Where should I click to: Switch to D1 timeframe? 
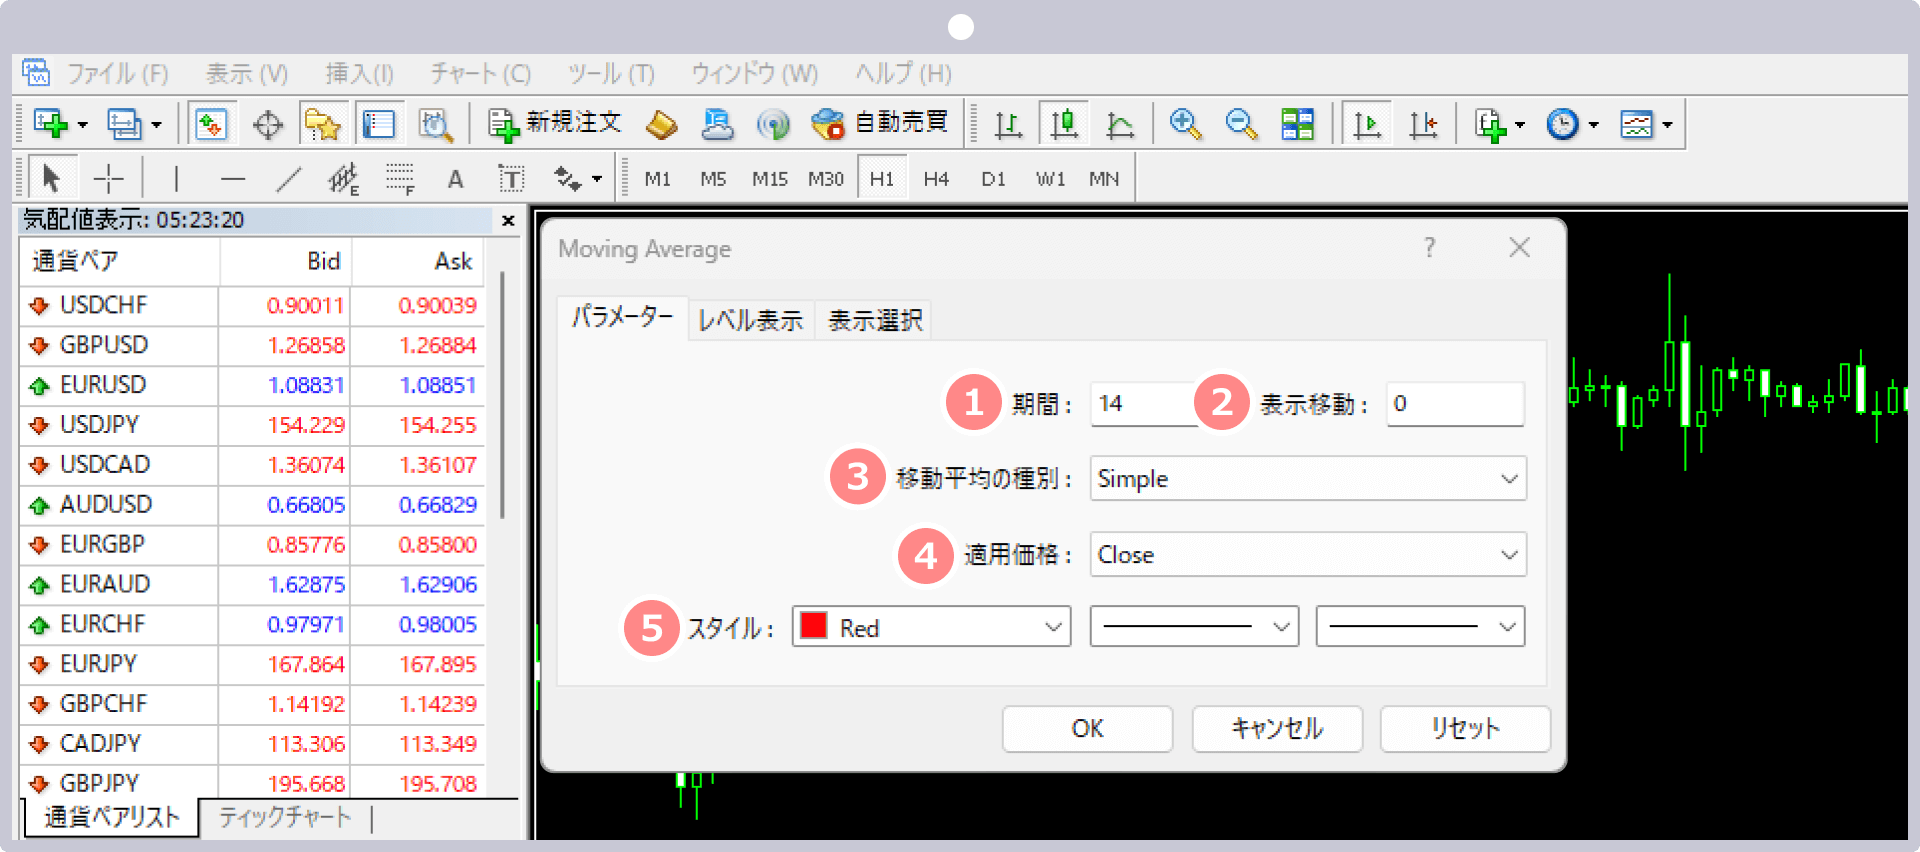[993, 179]
